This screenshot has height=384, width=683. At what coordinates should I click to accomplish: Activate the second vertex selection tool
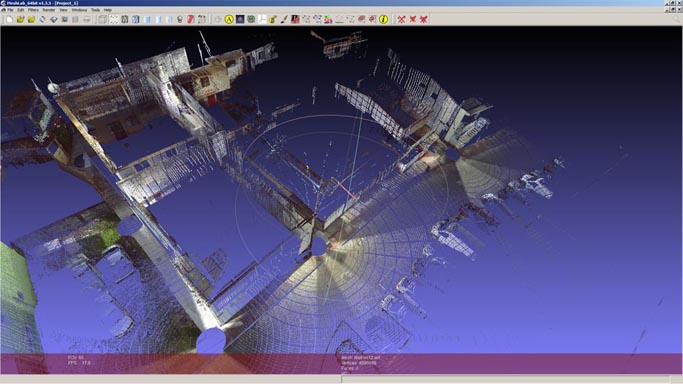317,19
